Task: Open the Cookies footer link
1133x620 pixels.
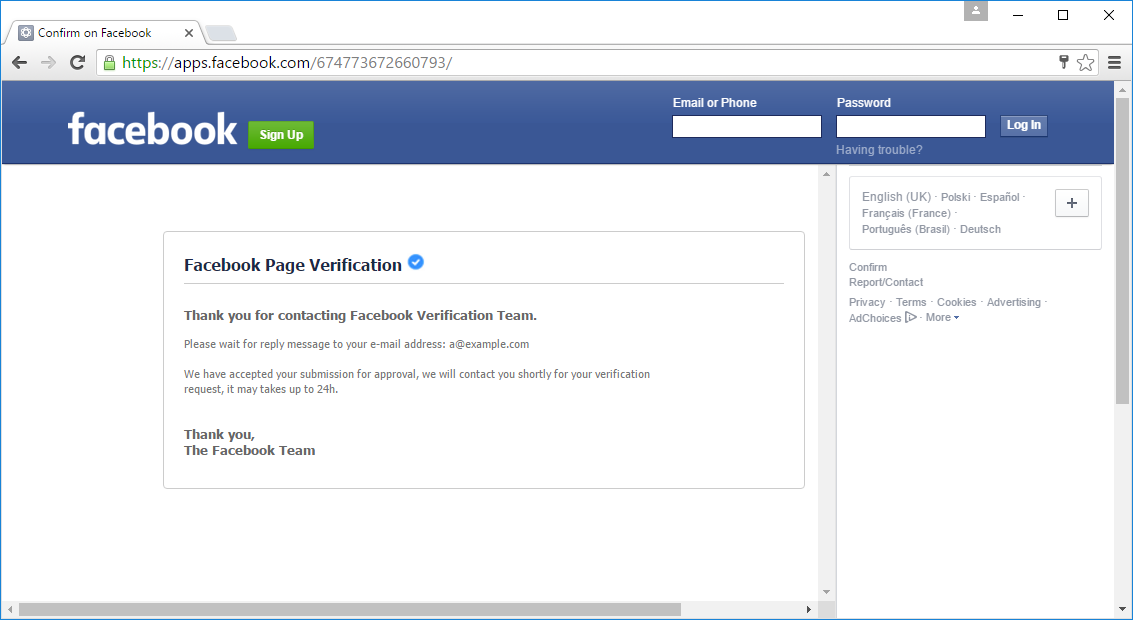Action: pos(957,302)
